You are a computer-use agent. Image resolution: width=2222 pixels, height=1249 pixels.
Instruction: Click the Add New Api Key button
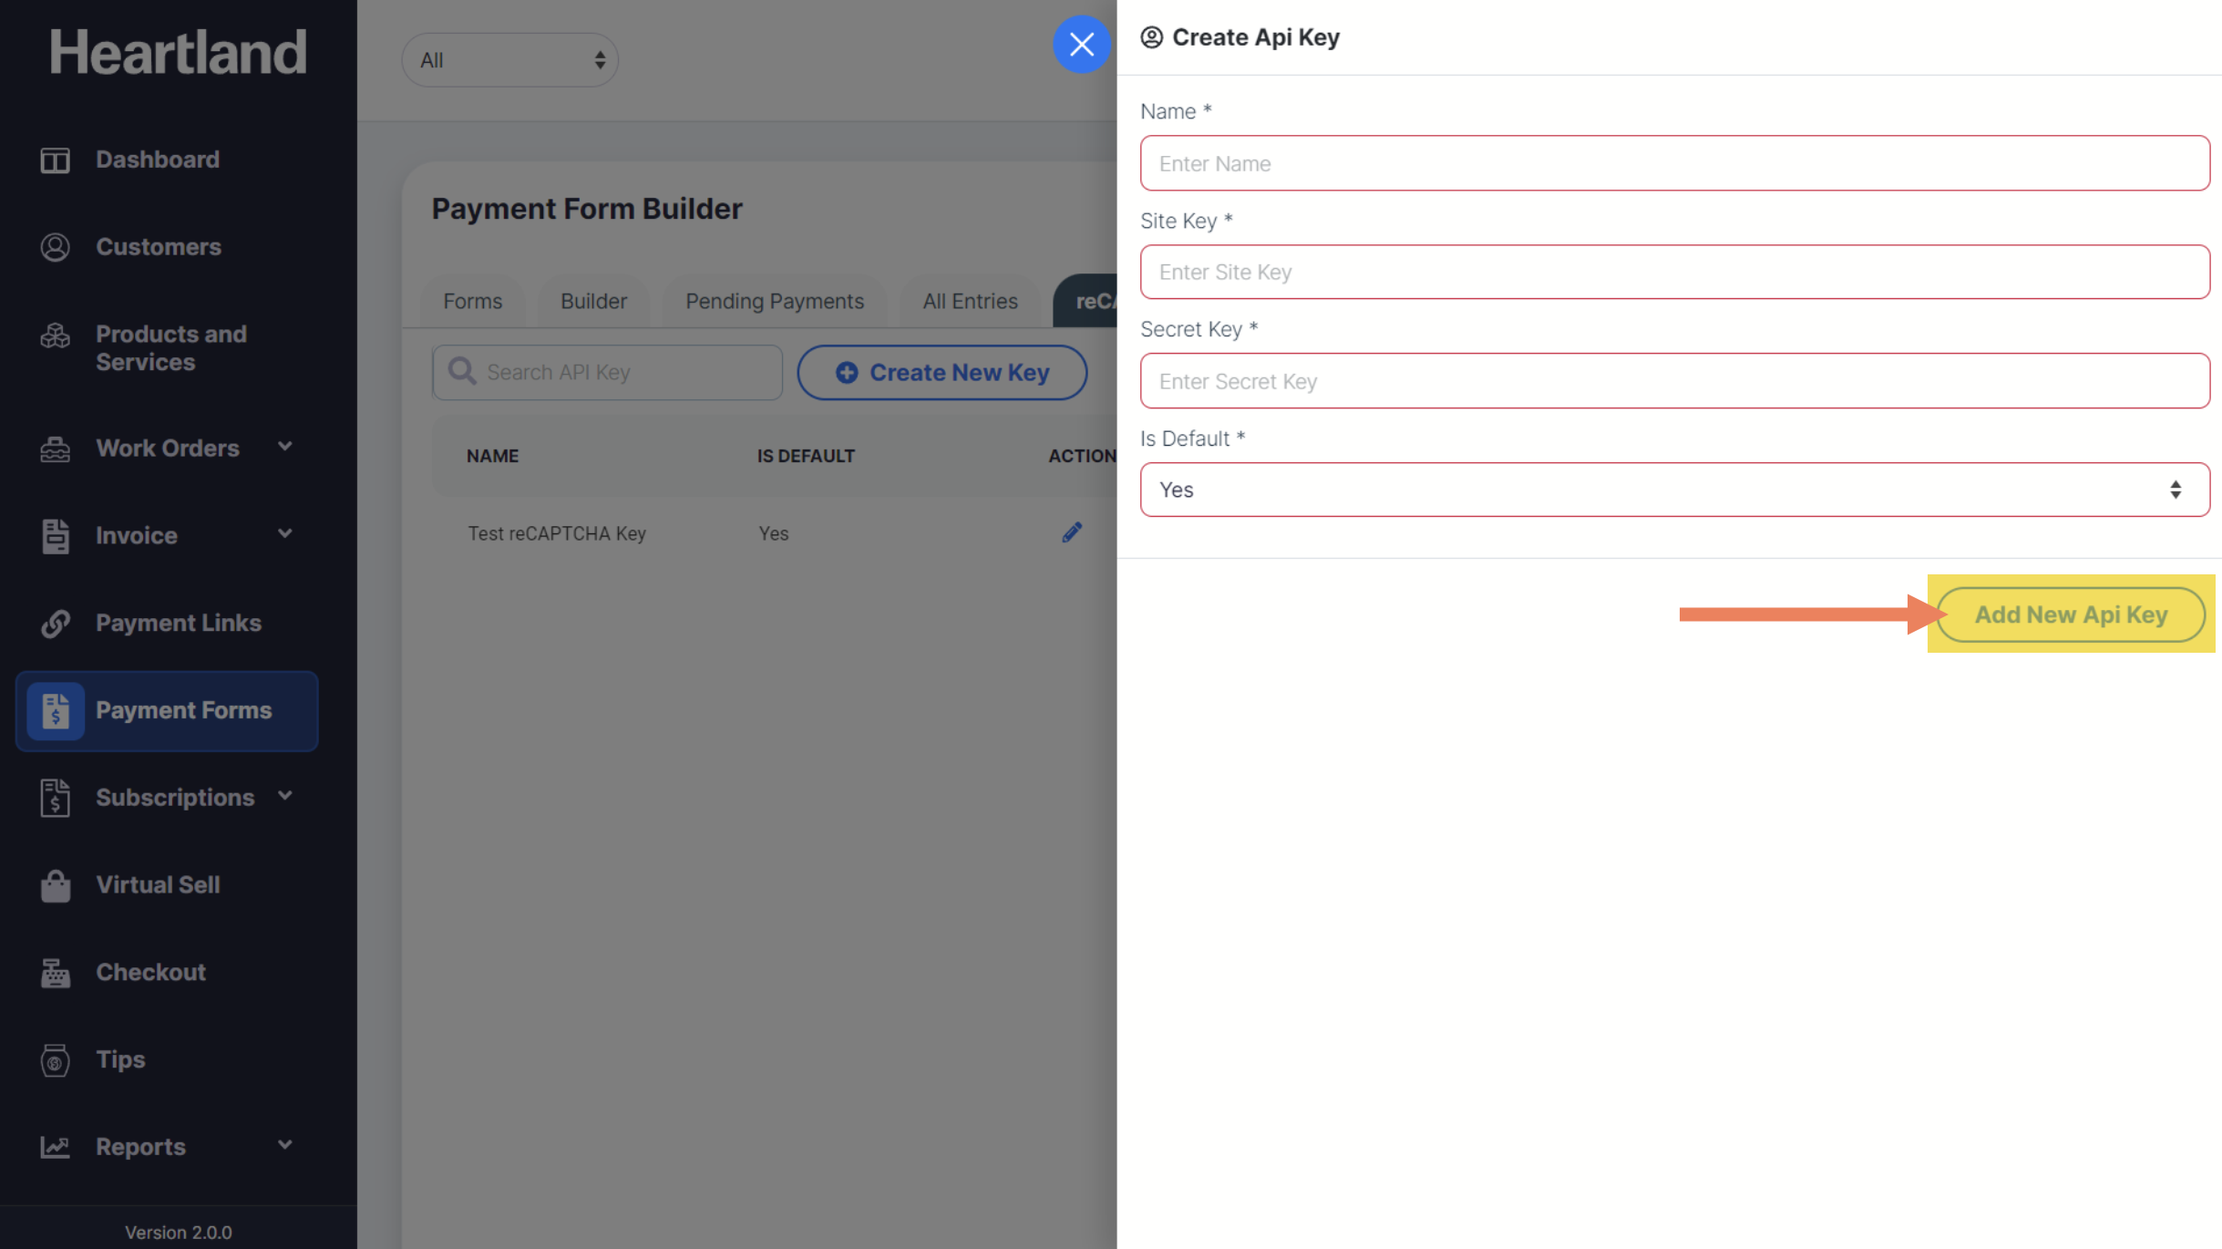pyautogui.click(x=2070, y=615)
